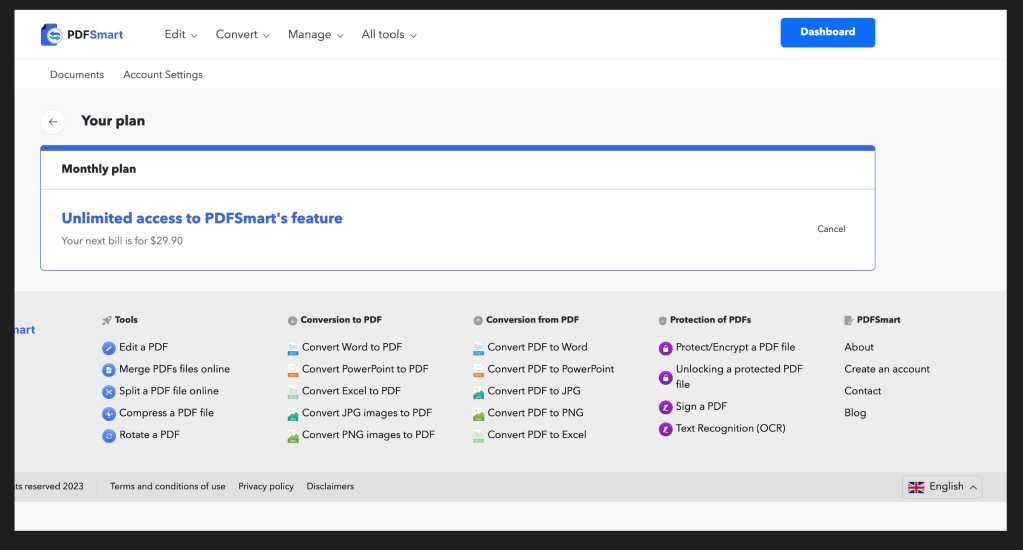This screenshot has width=1023, height=550.
Task: Open Convert JPG images to PDF link
Action: tap(367, 412)
